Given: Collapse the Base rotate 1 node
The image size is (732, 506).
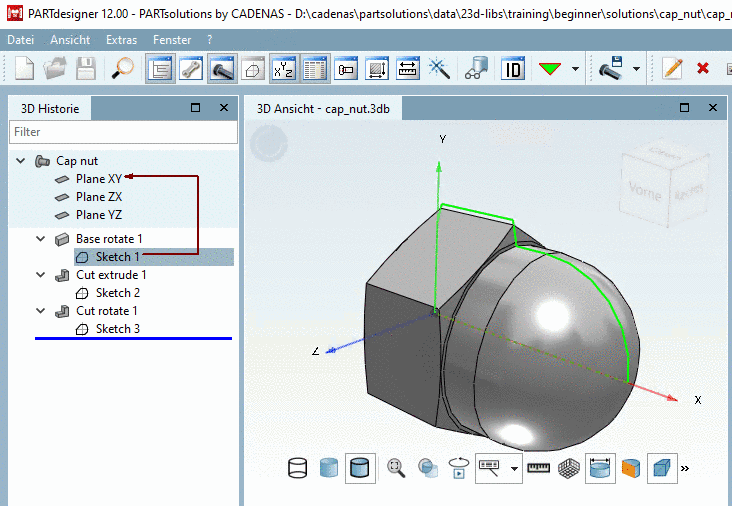Looking at the screenshot, I should pyautogui.click(x=41, y=239).
